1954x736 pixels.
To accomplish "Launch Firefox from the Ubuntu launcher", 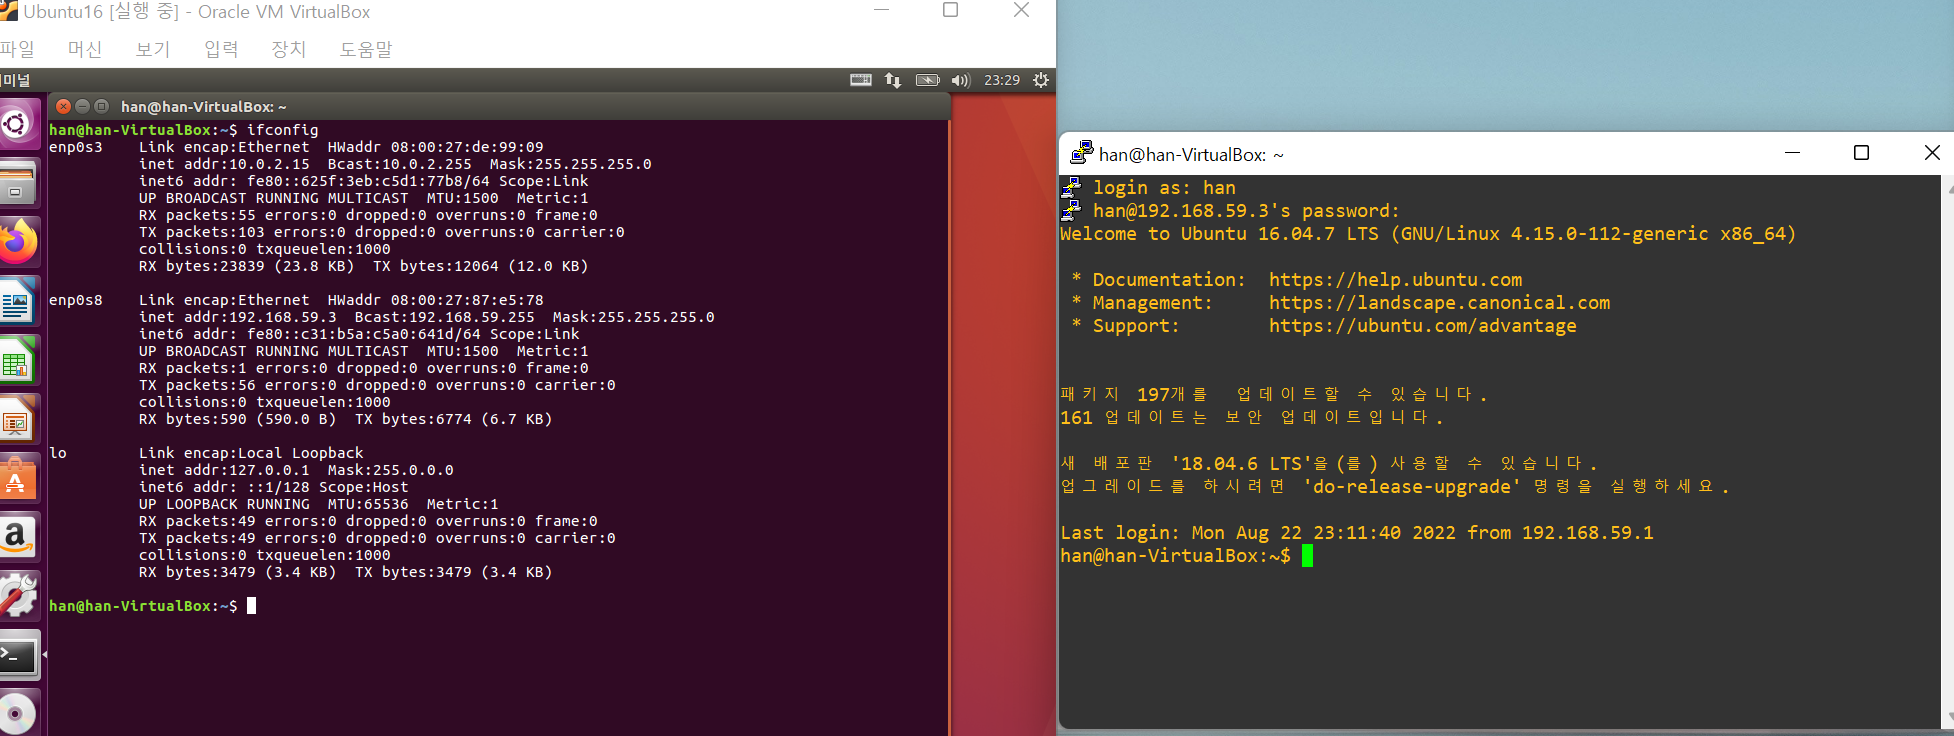I will [17, 243].
